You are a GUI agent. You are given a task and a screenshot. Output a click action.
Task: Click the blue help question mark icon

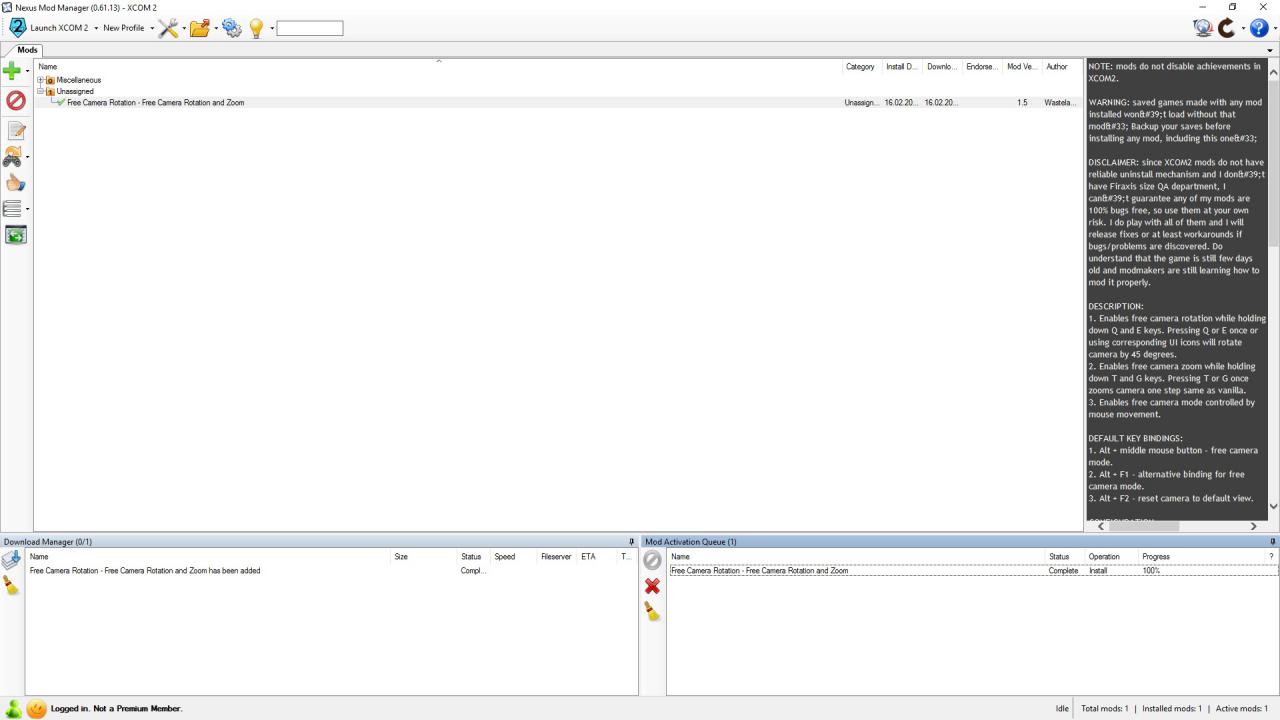click(1259, 28)
